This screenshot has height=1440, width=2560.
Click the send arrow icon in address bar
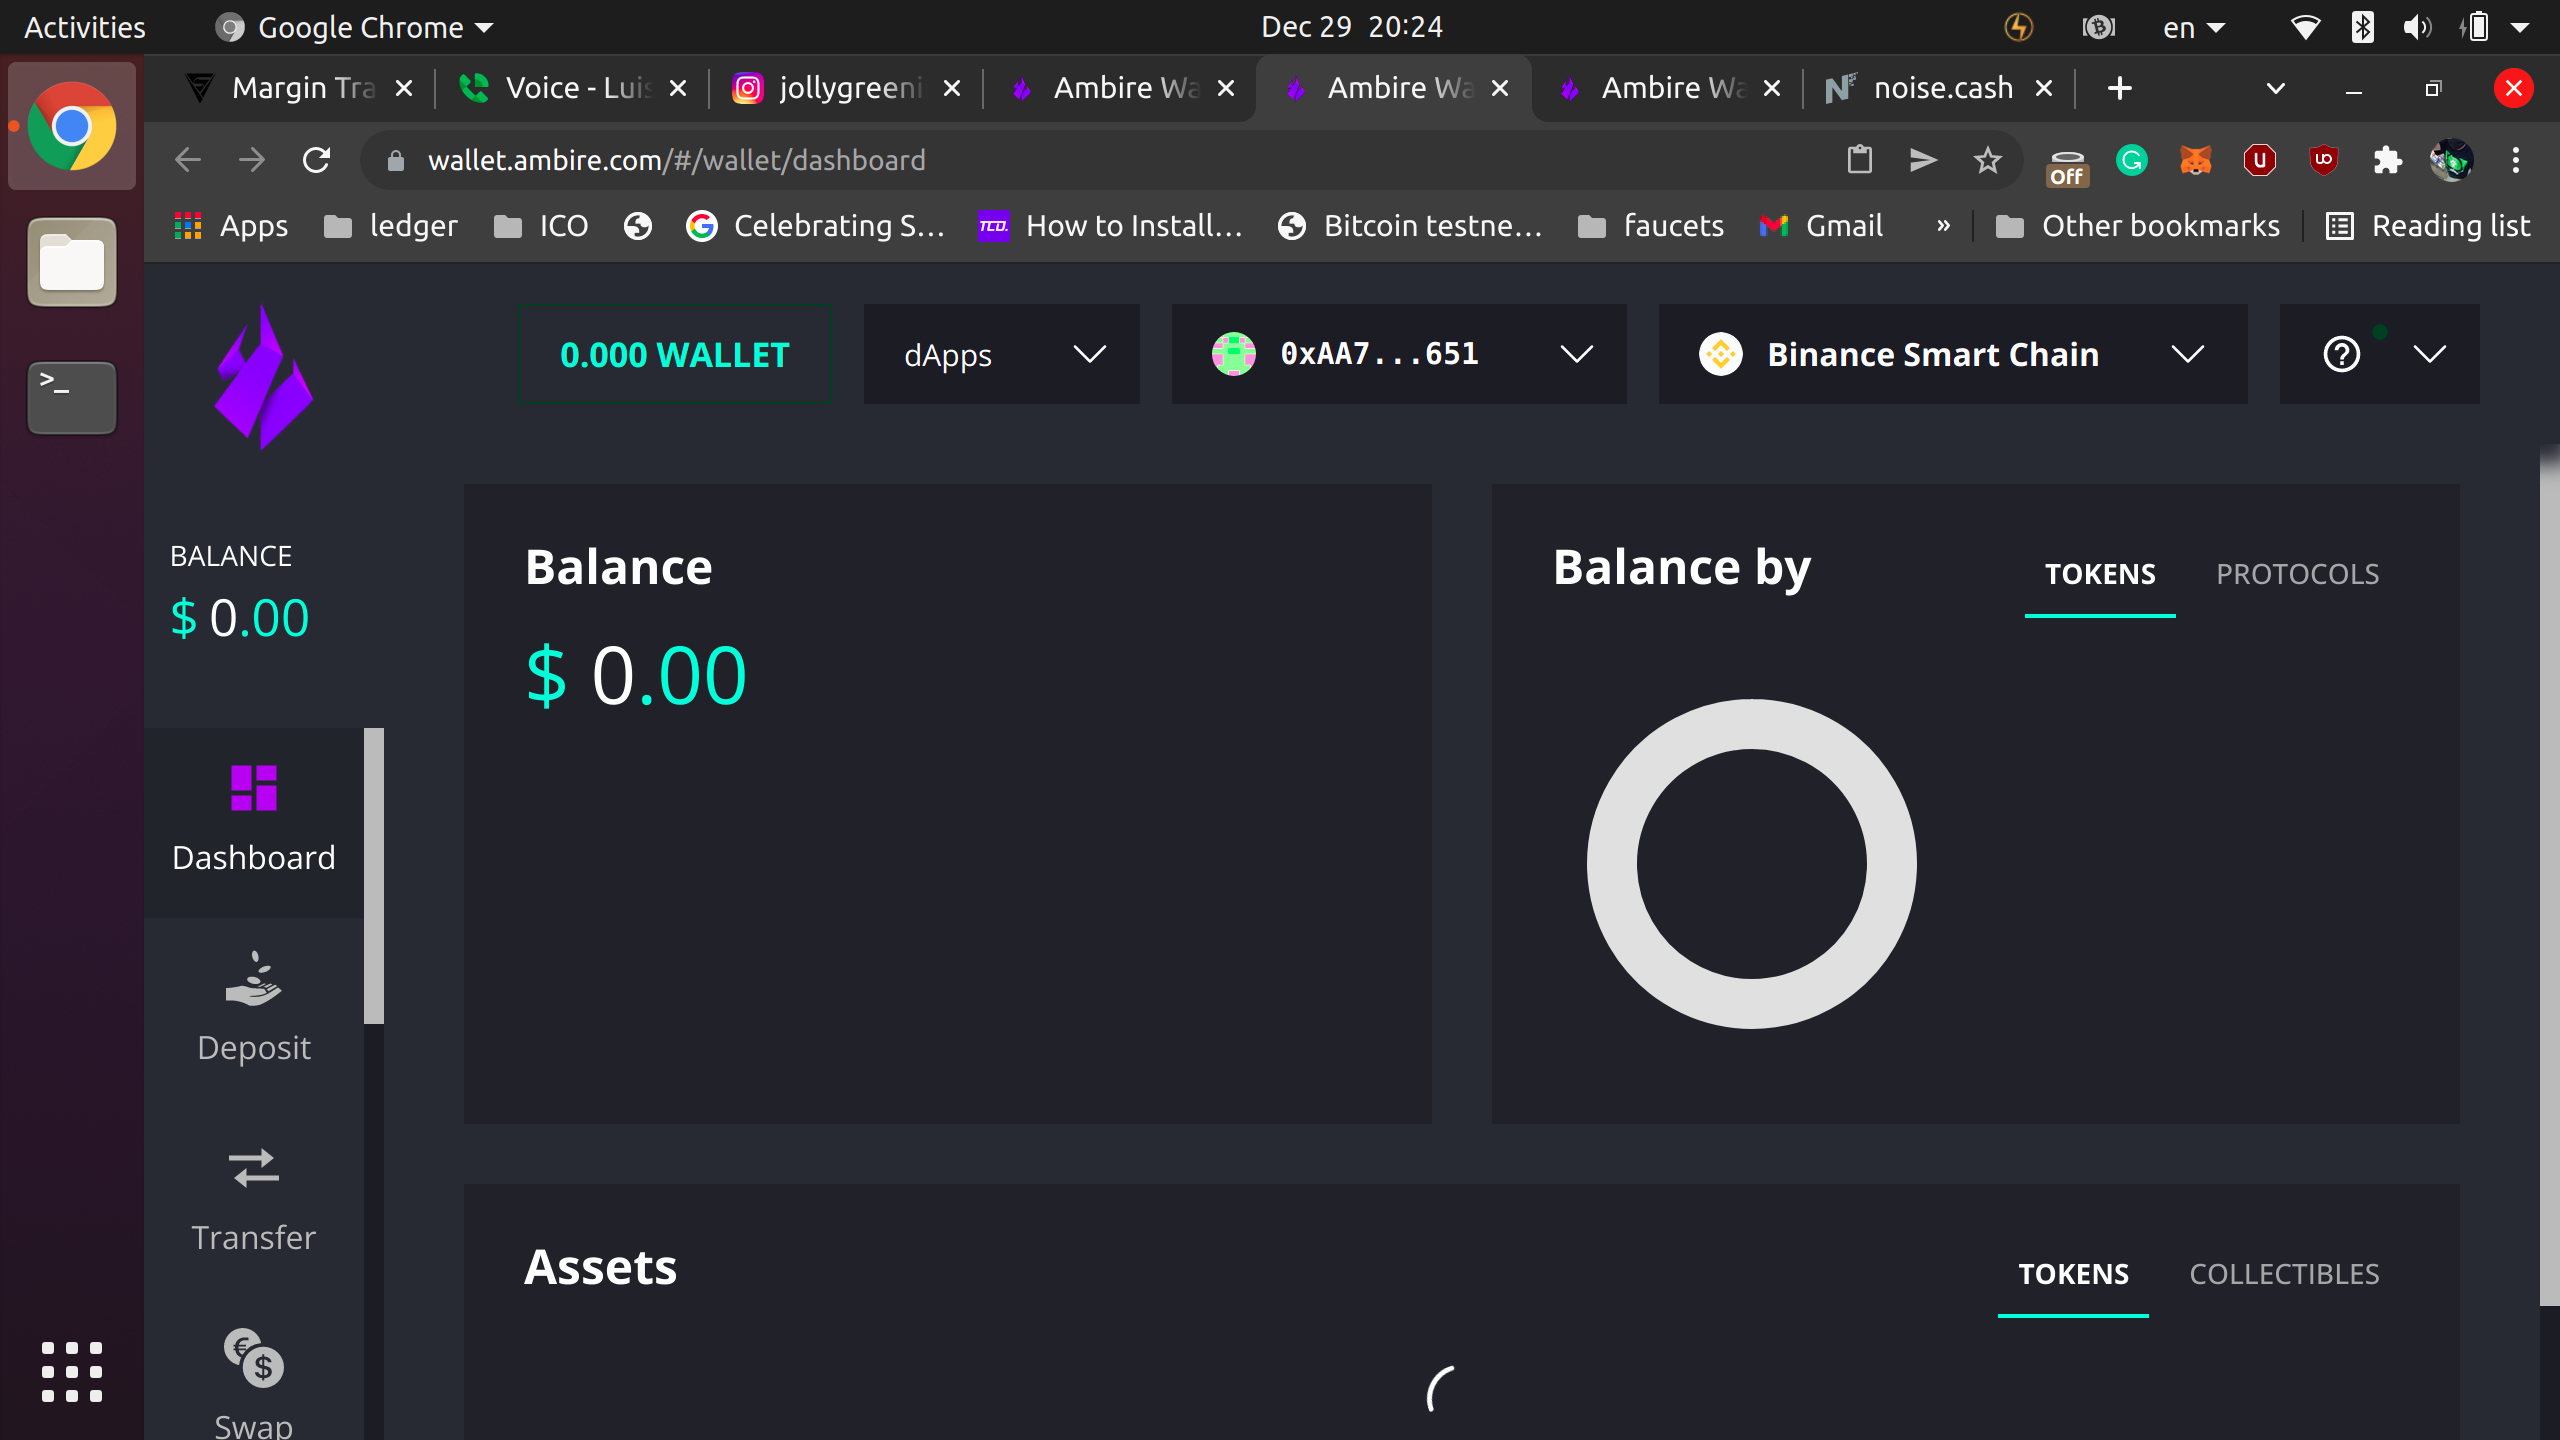pyautogui.click(x=1924, y=160)
